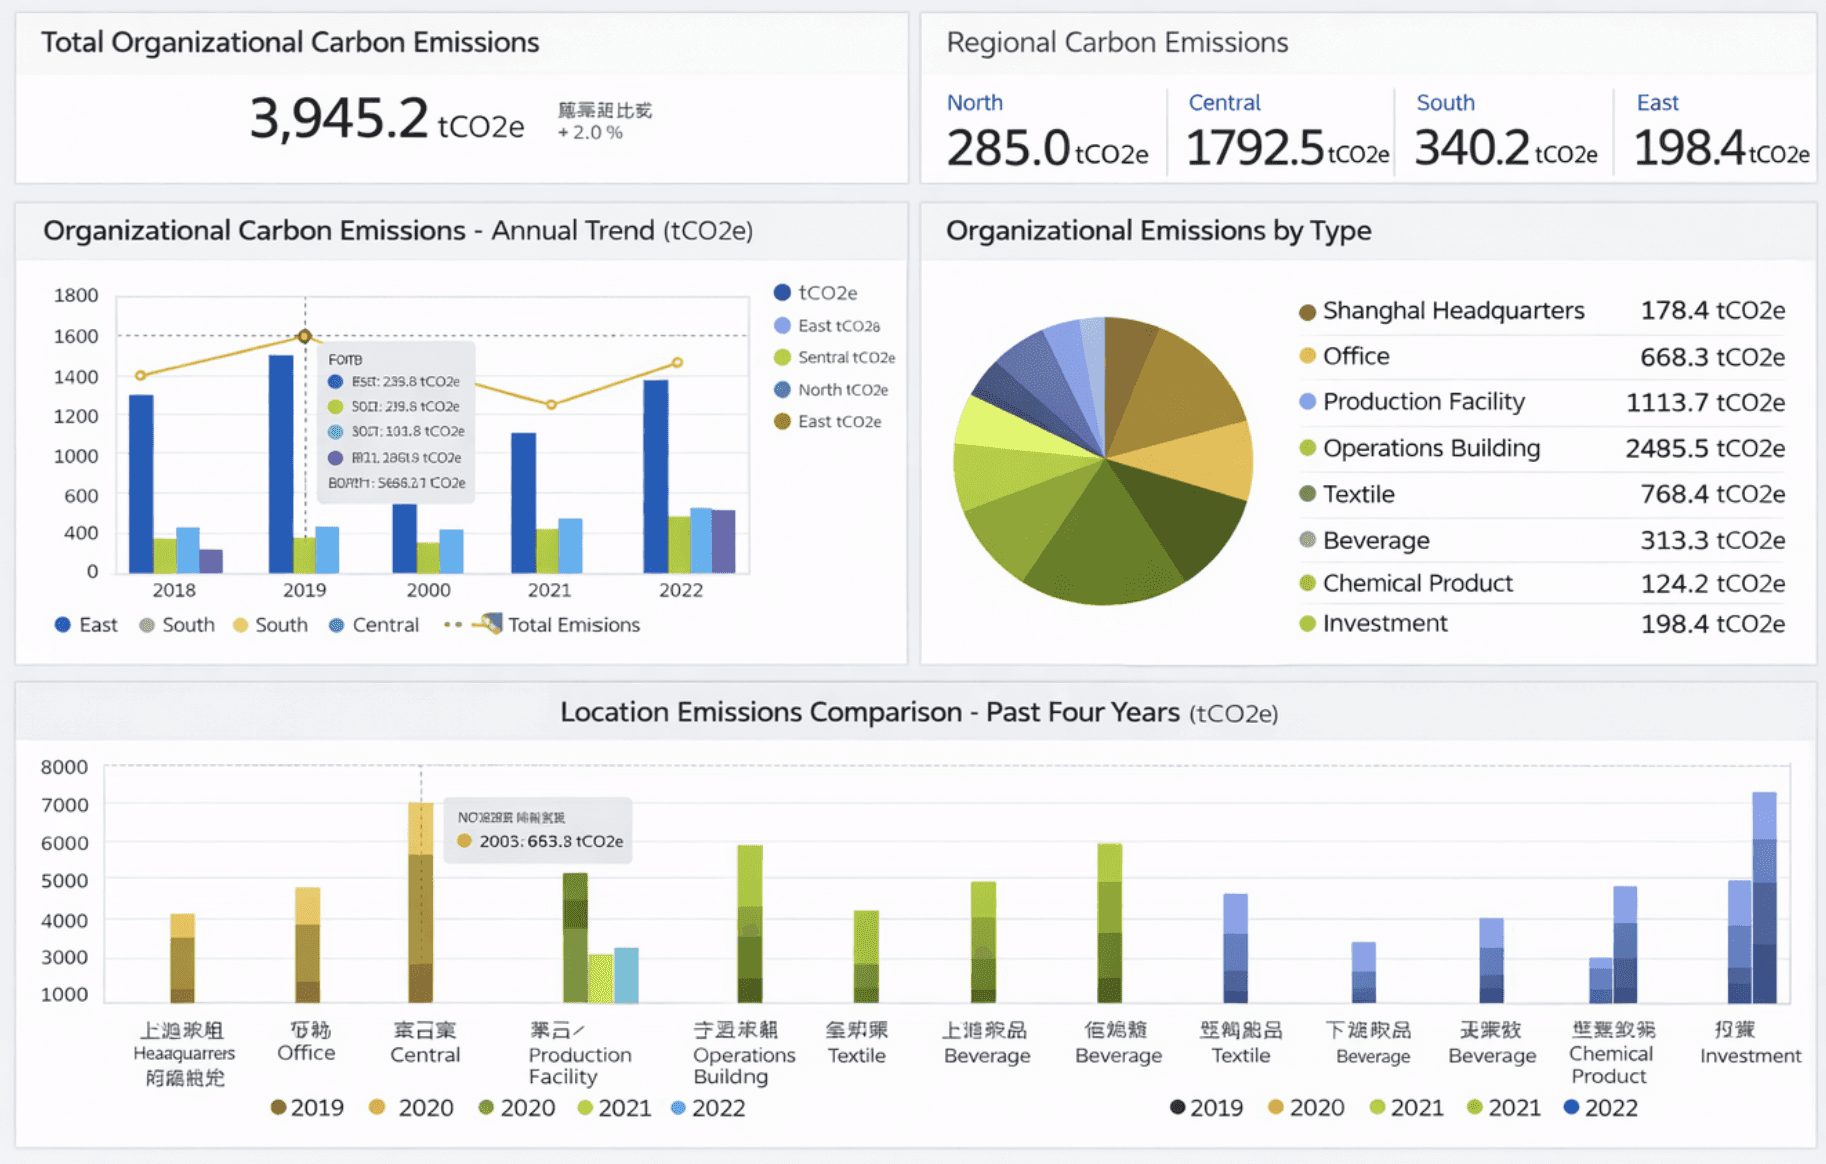Expand the Operations Building 2485.5 tCO2e row

tap(1542, 448)
